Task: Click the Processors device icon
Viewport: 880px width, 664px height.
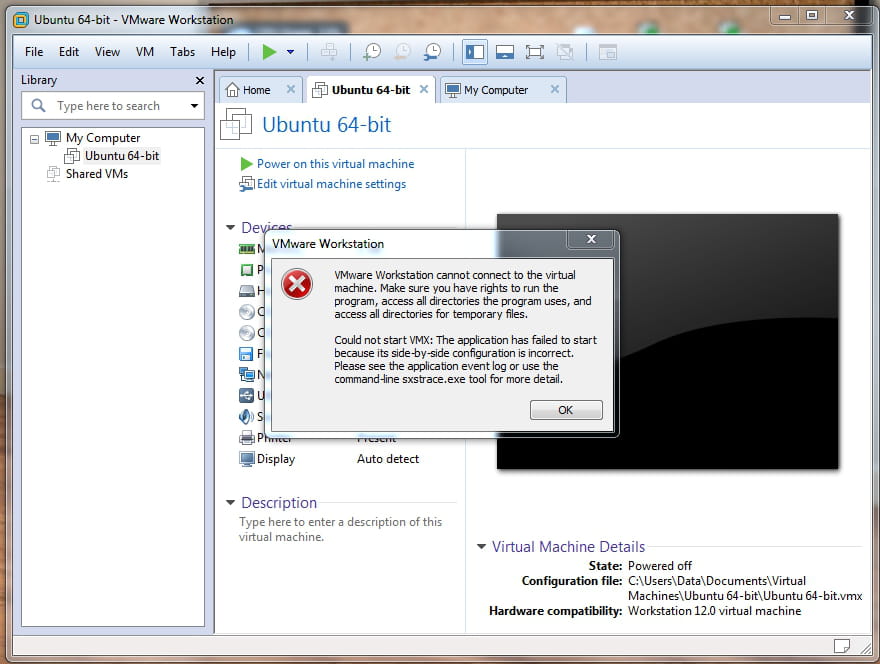Action: [247, 270]
